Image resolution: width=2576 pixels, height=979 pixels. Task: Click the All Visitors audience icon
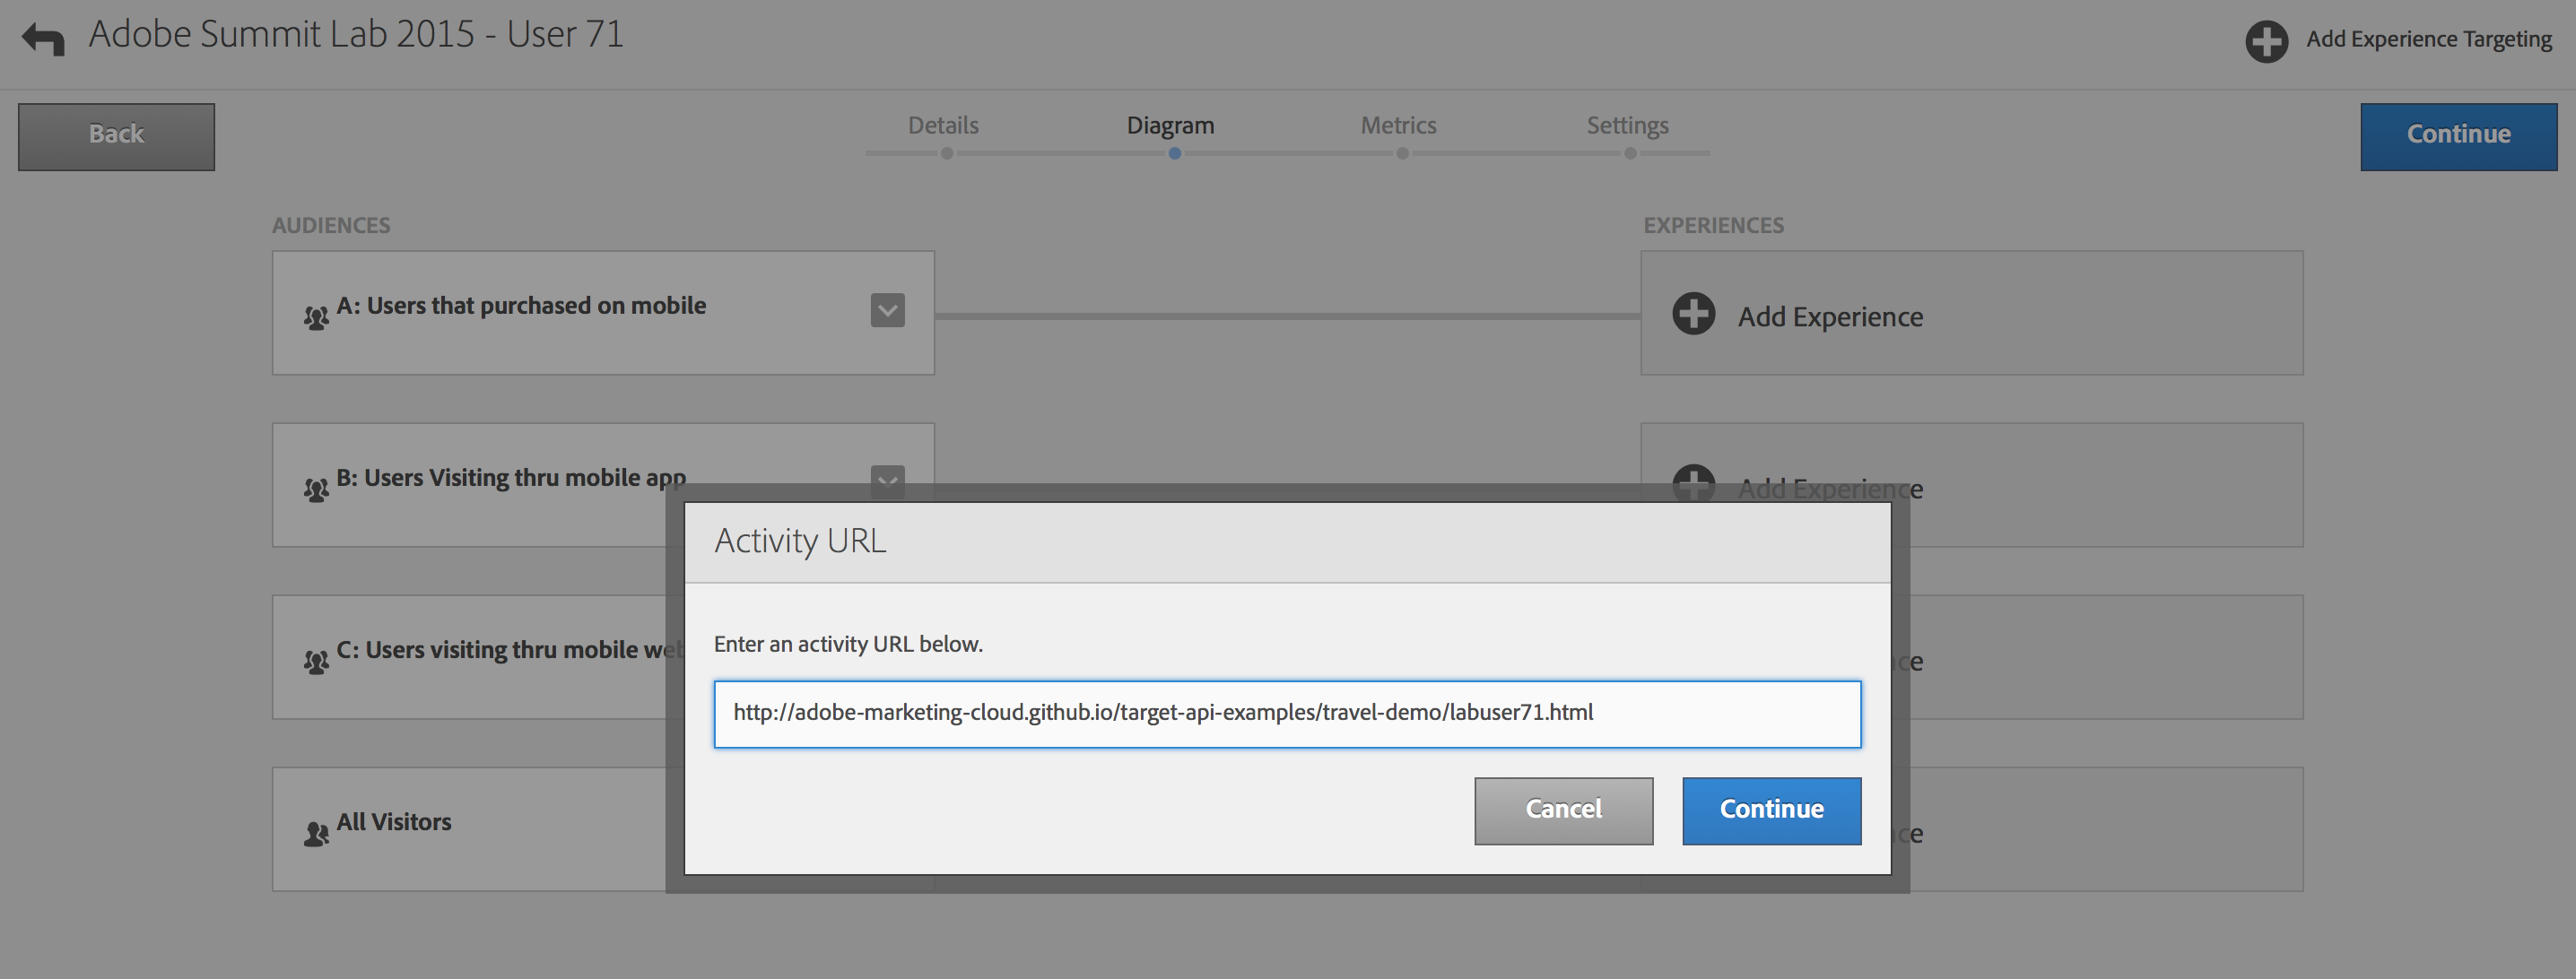[316, 833]
